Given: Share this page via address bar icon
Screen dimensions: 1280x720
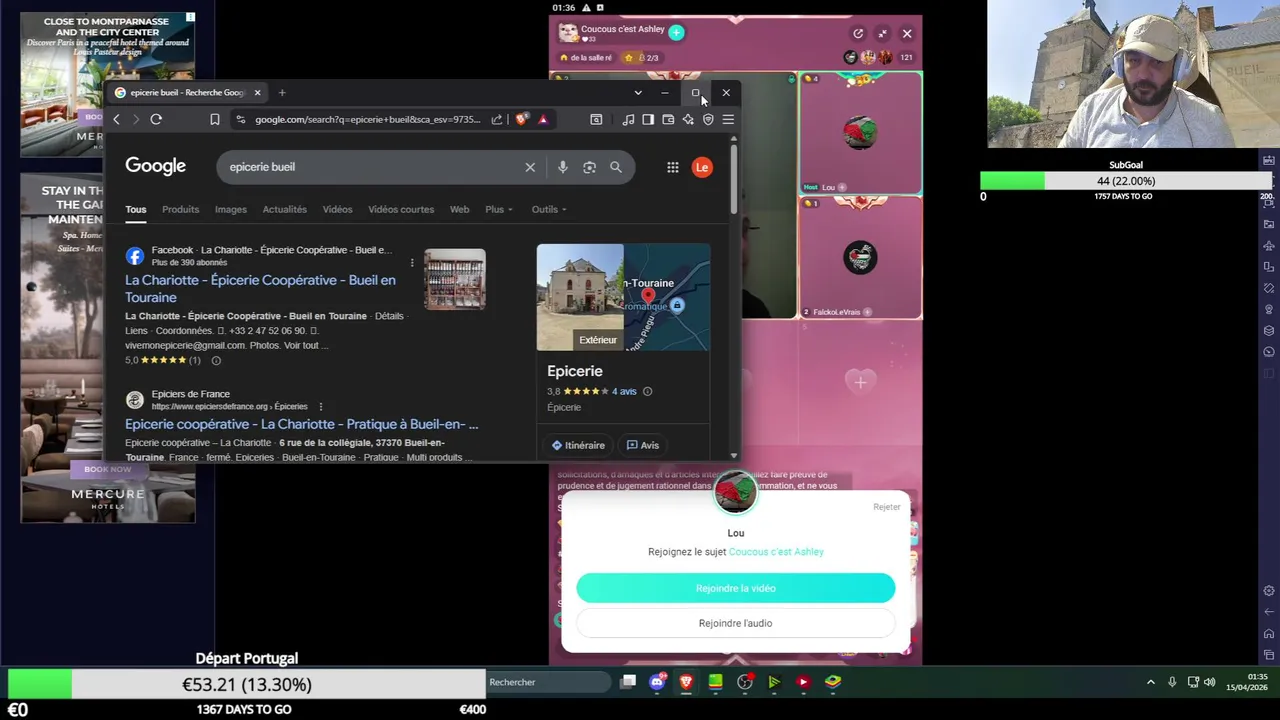Looking at the screenshot, I should (x=497, y=119).
